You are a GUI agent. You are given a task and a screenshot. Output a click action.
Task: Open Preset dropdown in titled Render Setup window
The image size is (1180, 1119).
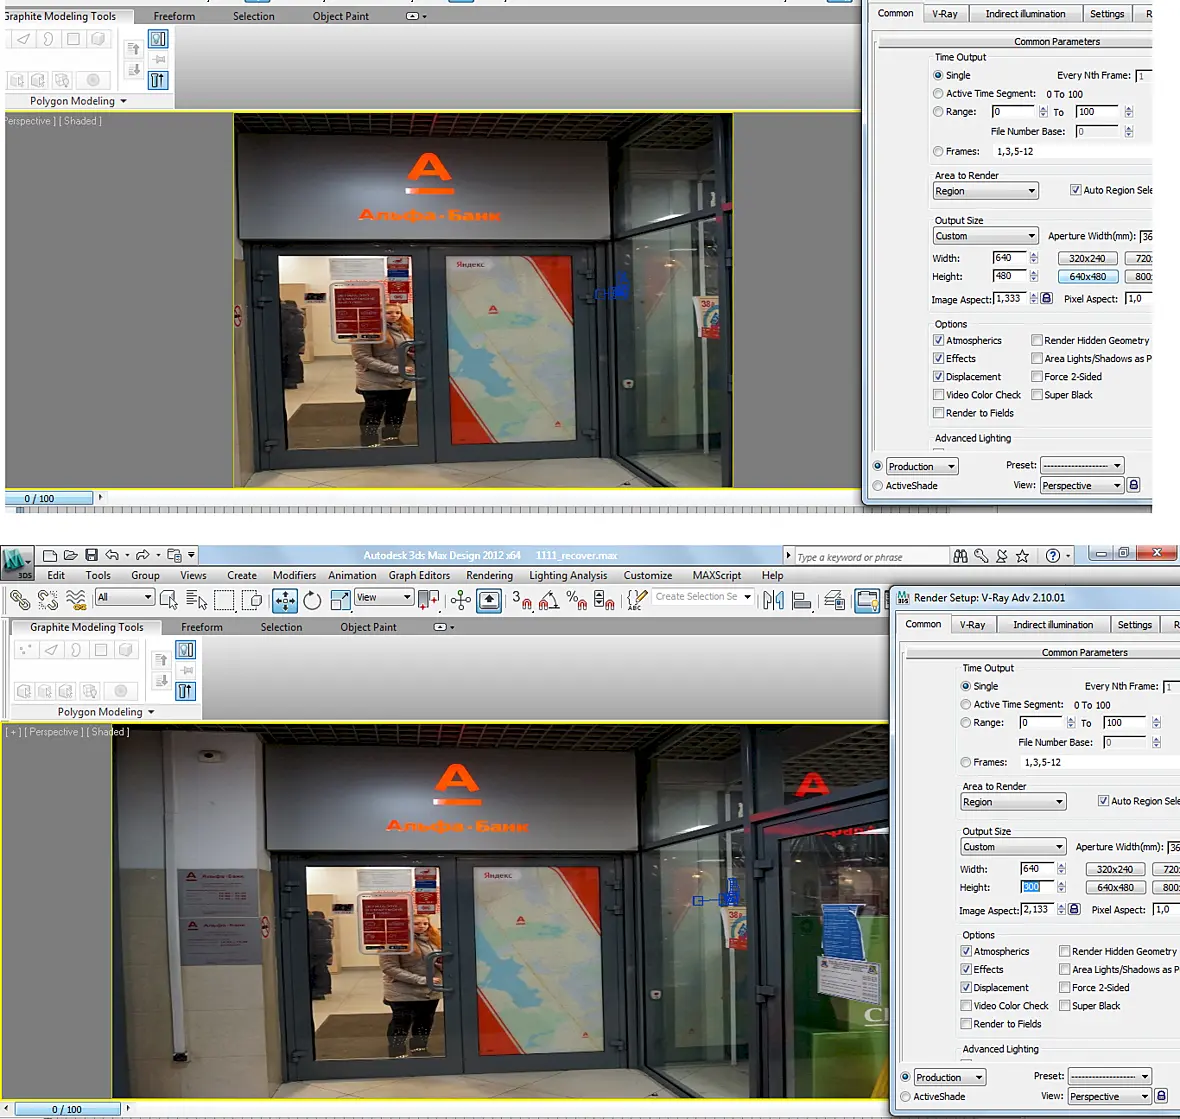click(1110, 1076)
